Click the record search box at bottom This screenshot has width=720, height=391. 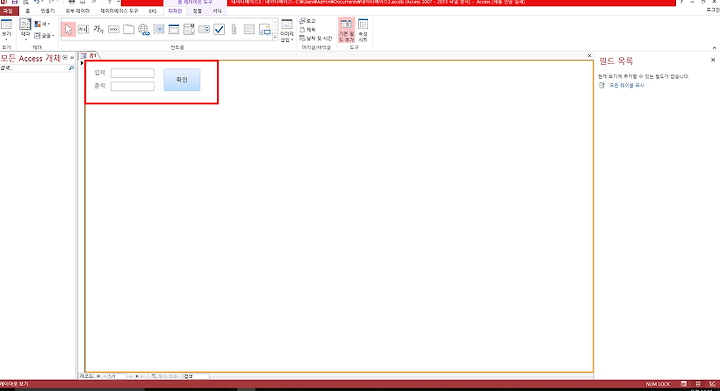point(196,376)
